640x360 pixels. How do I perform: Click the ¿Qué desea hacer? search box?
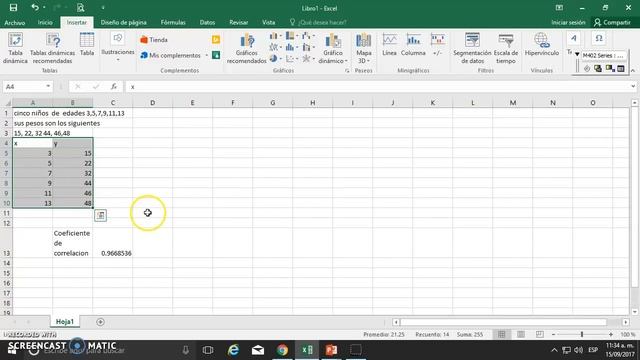(x=318, y=22)
